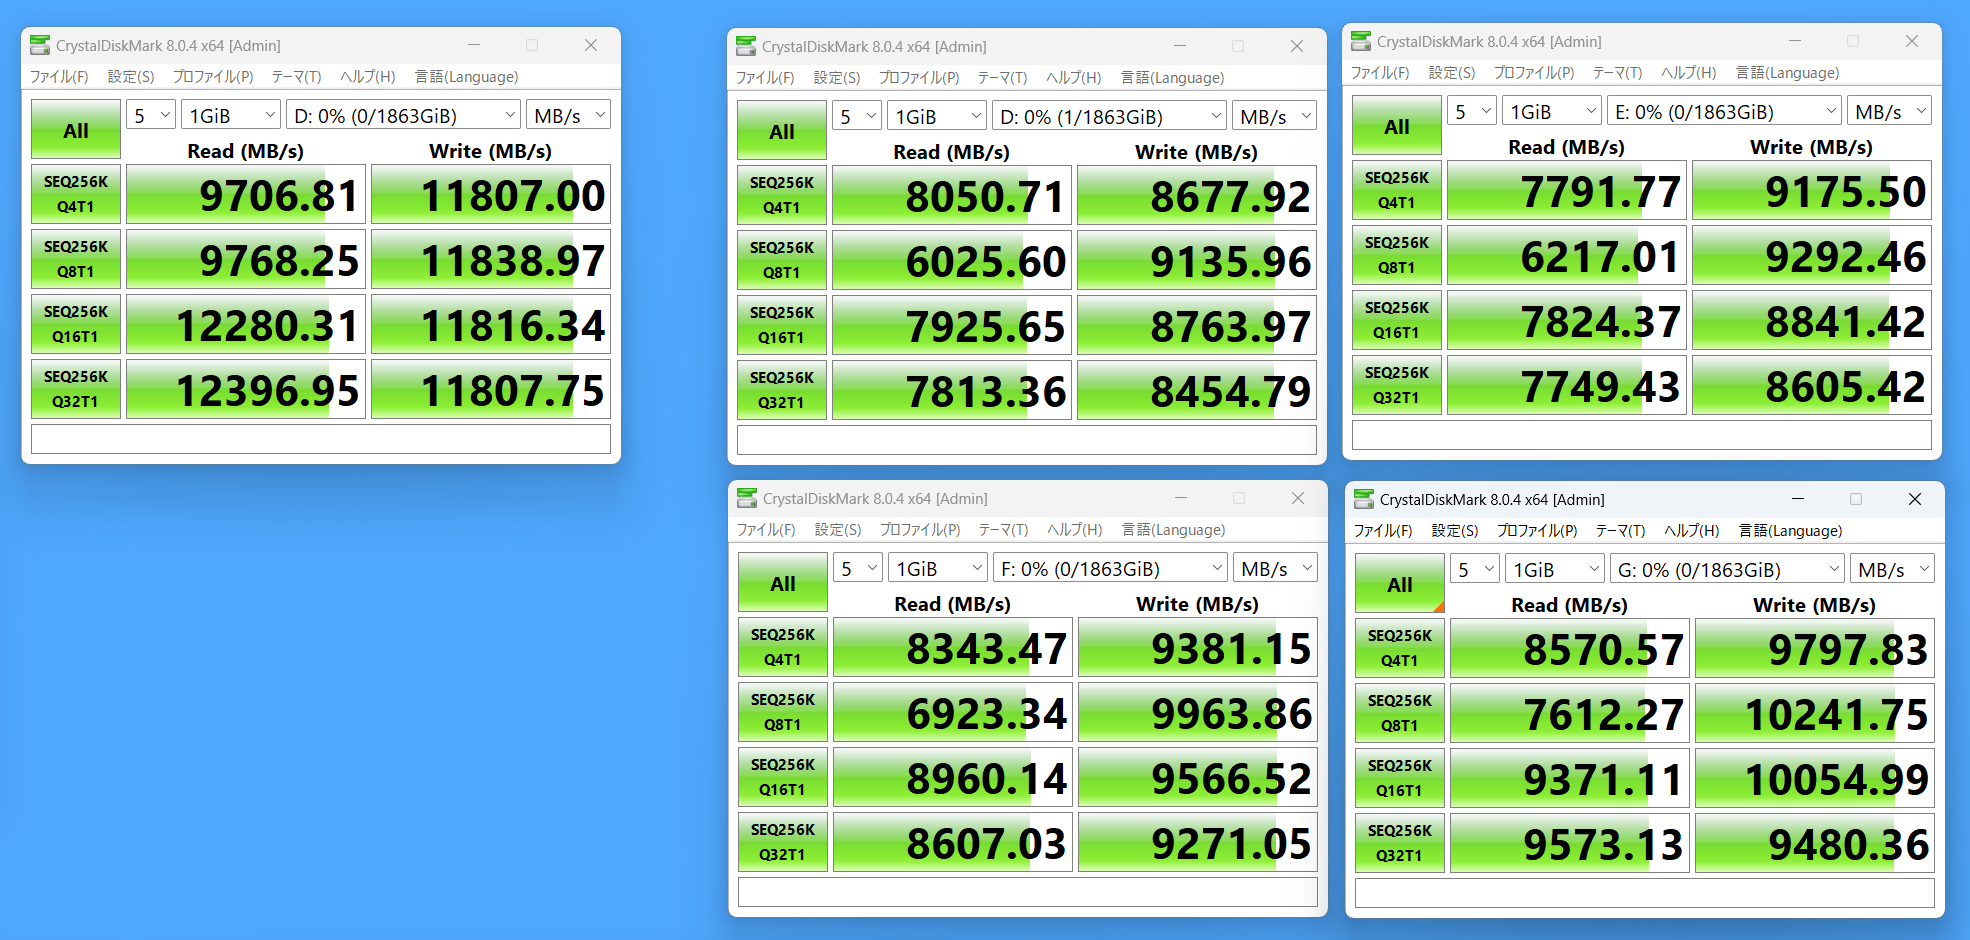Click CrystalDiskMark title icon in F: drive window
1970x940 pixels.
point(747,498)
